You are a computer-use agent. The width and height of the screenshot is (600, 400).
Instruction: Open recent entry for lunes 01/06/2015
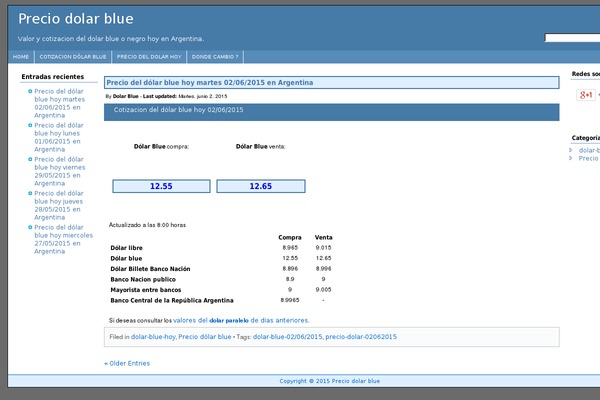(x=58, y=137)
